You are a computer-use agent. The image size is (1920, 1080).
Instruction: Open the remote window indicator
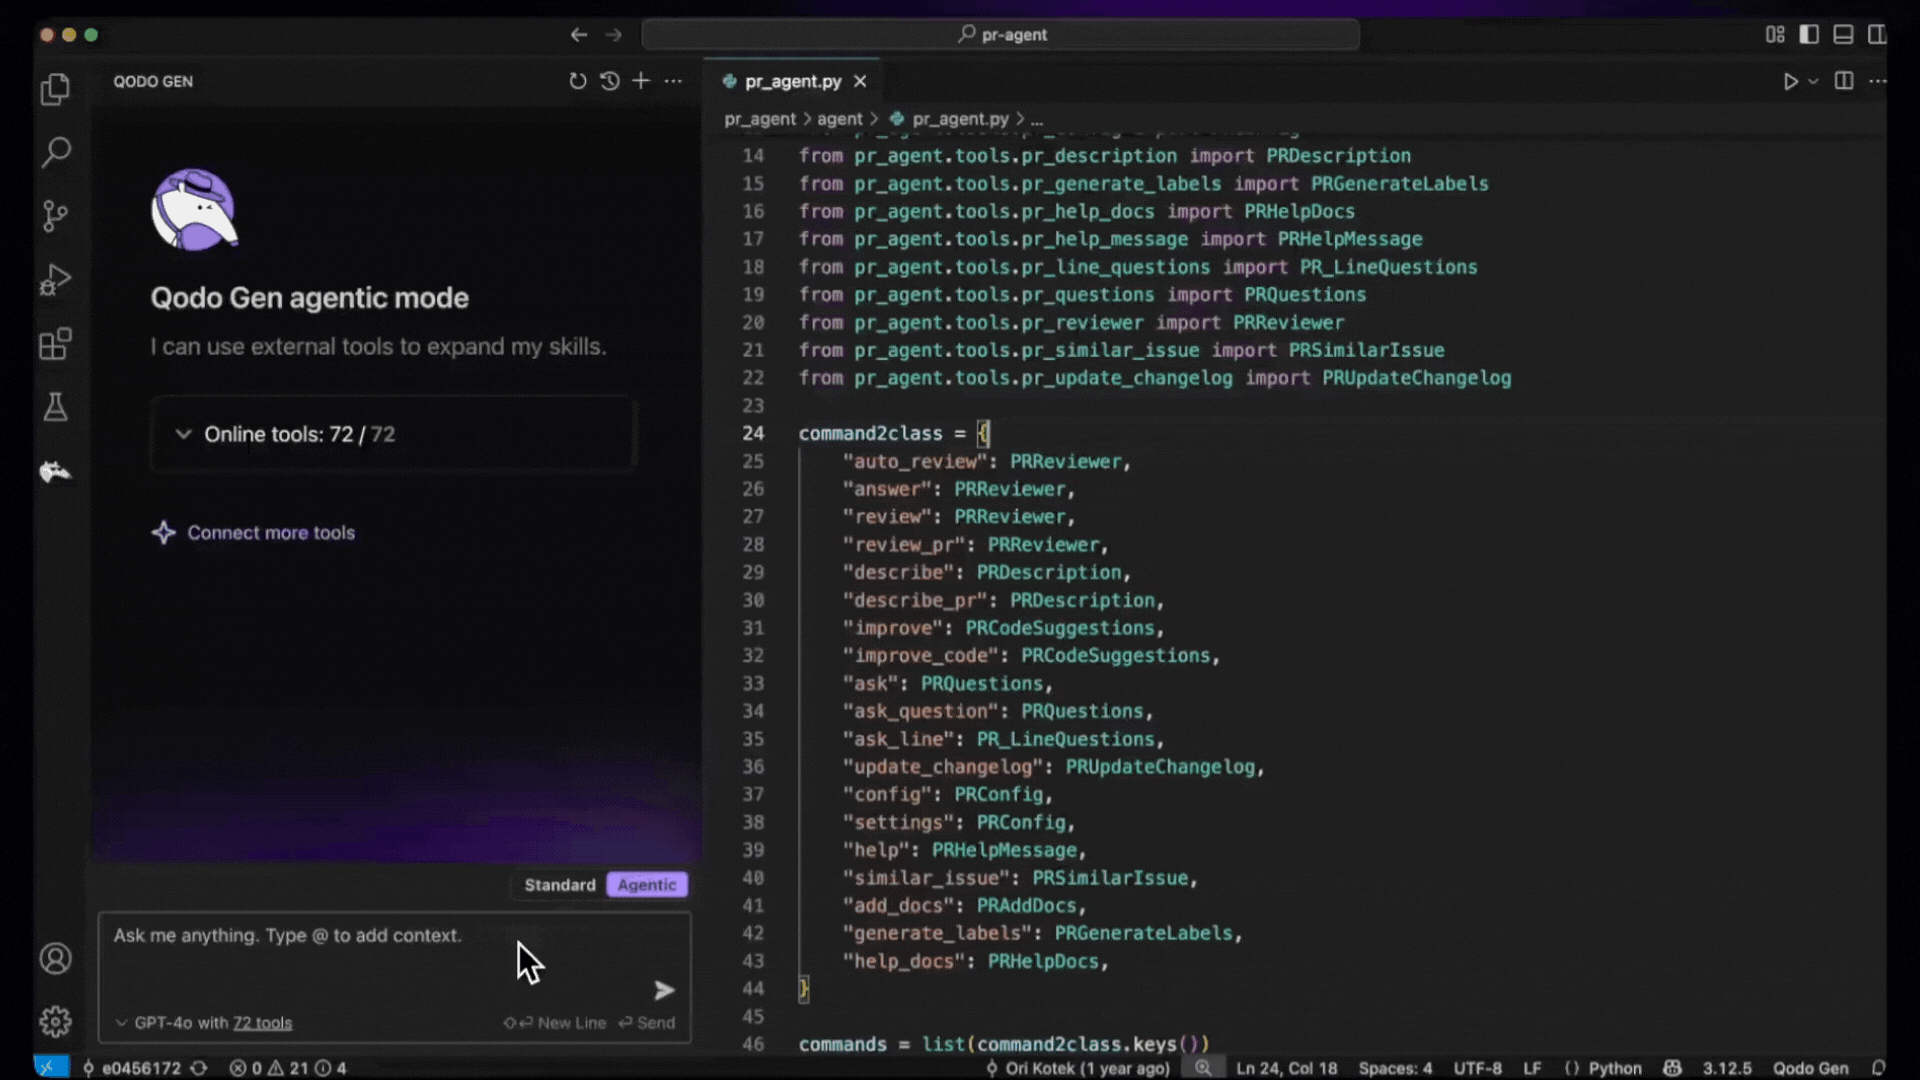pos(51,1068)
